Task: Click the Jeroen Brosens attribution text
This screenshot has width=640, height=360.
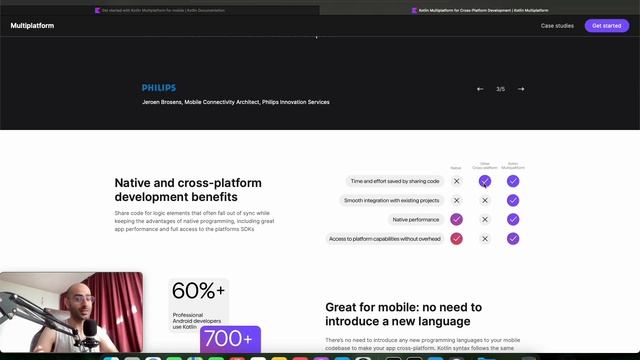Action: pos(236,102)
